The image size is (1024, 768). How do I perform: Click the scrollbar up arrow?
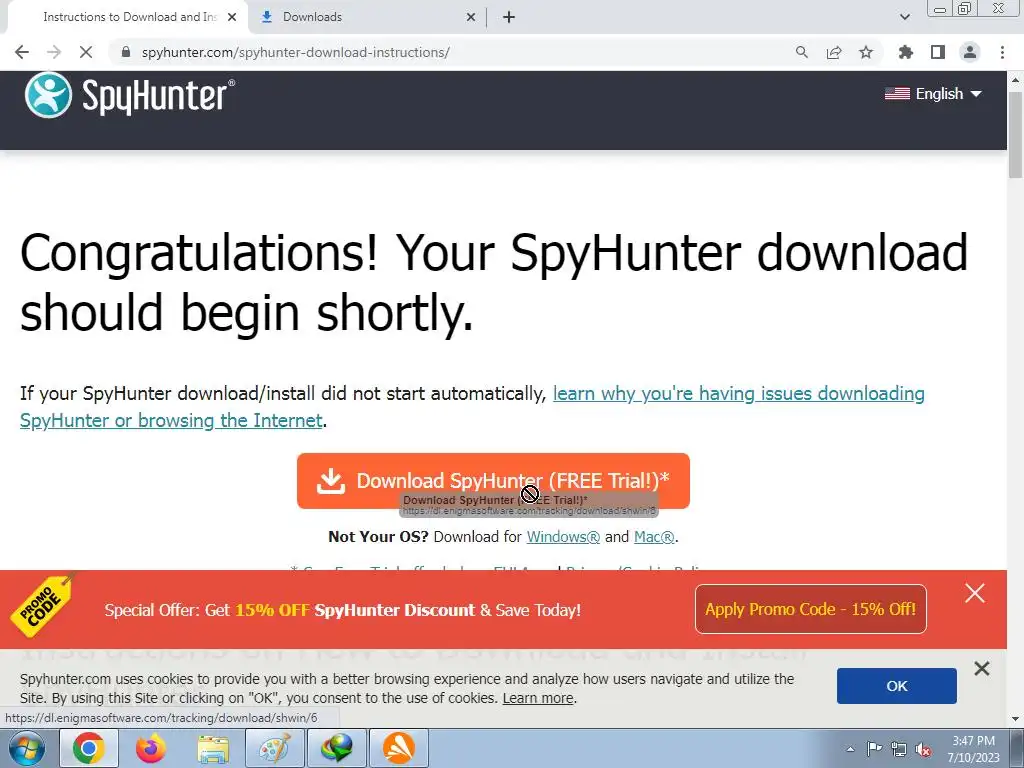point(1016,80)
